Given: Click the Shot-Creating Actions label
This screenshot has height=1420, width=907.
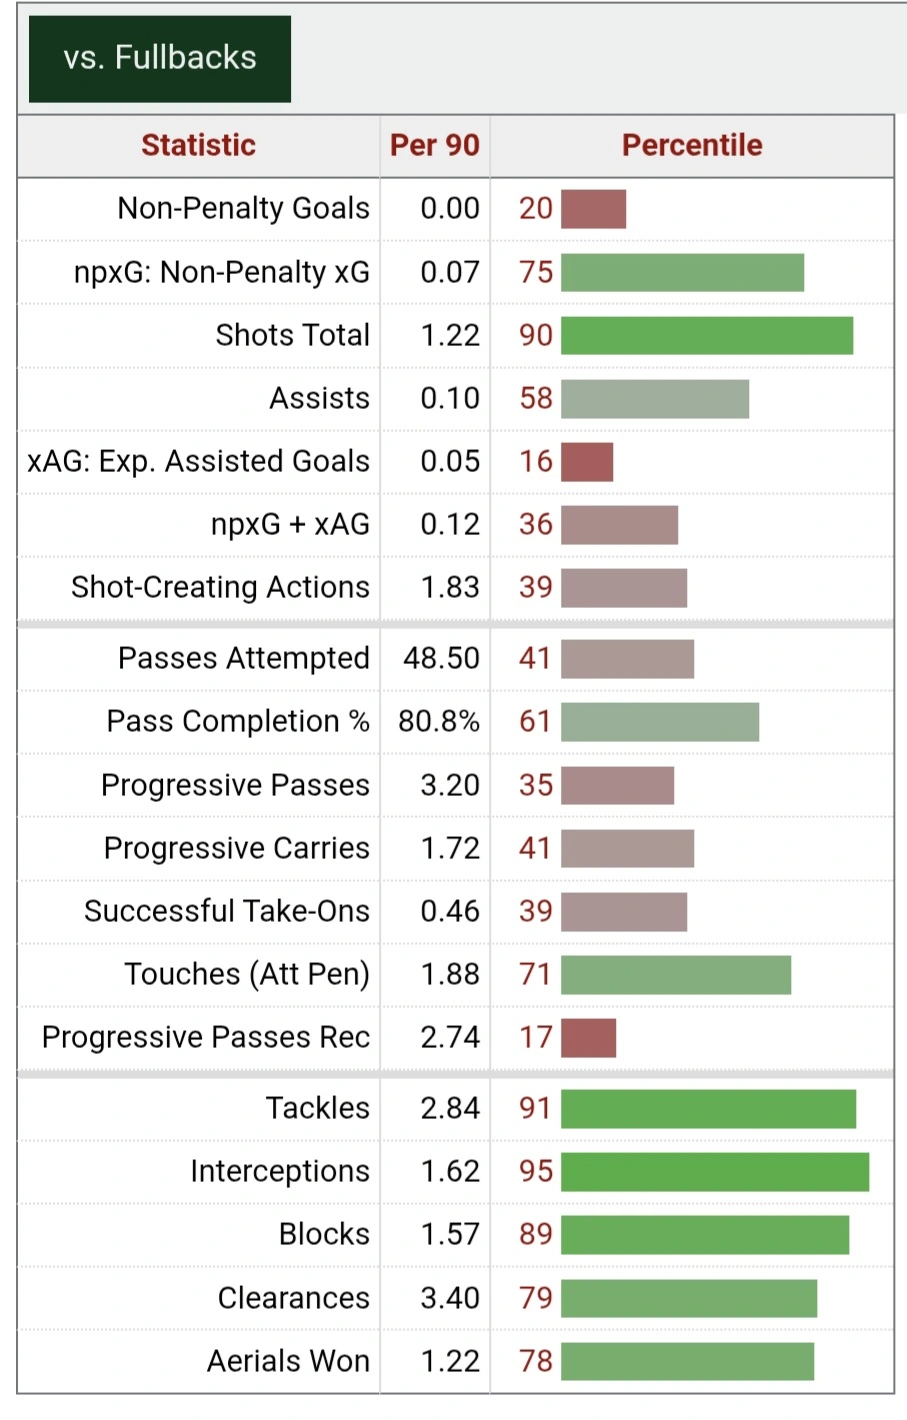Looking at the screenshot, I should coord(220,587).
